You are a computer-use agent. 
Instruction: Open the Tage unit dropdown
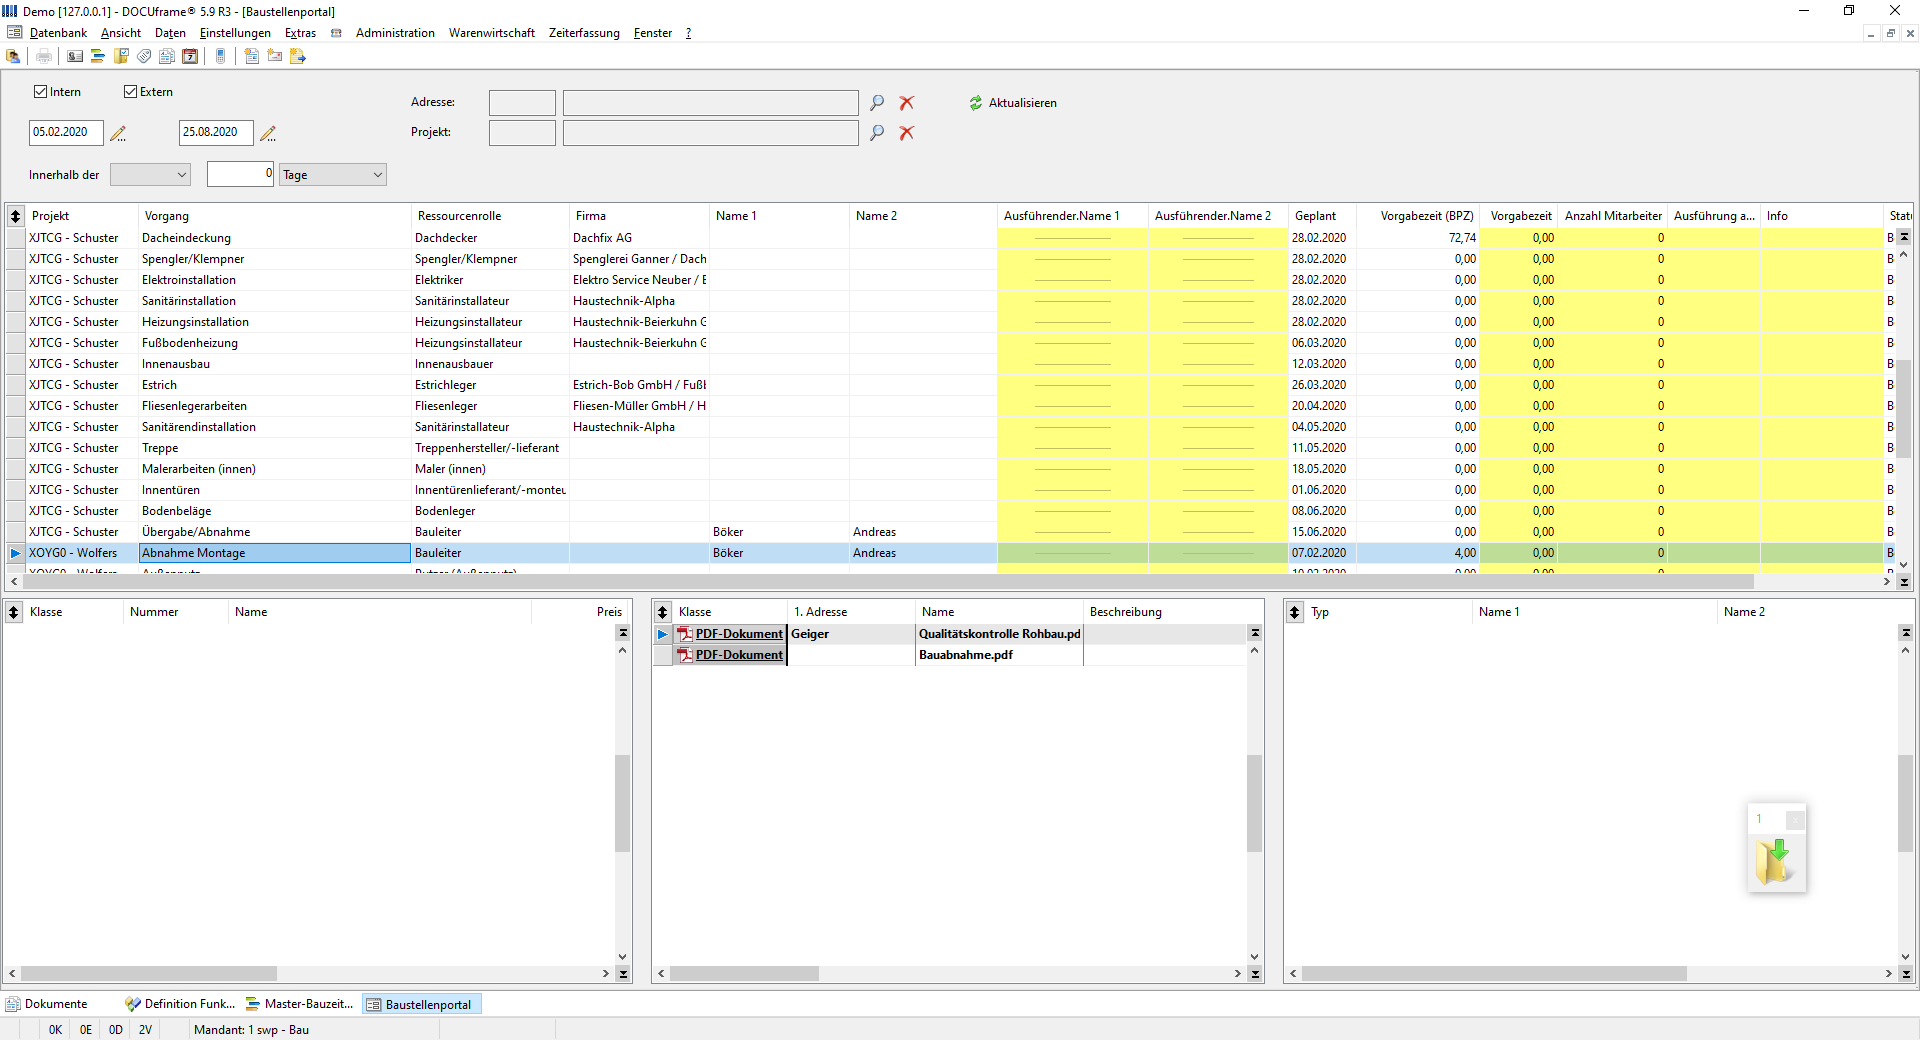(333, 175)
